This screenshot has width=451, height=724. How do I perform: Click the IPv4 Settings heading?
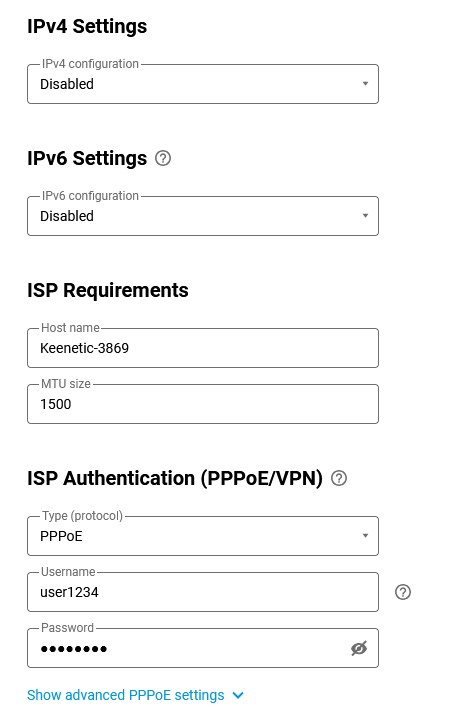87,26
